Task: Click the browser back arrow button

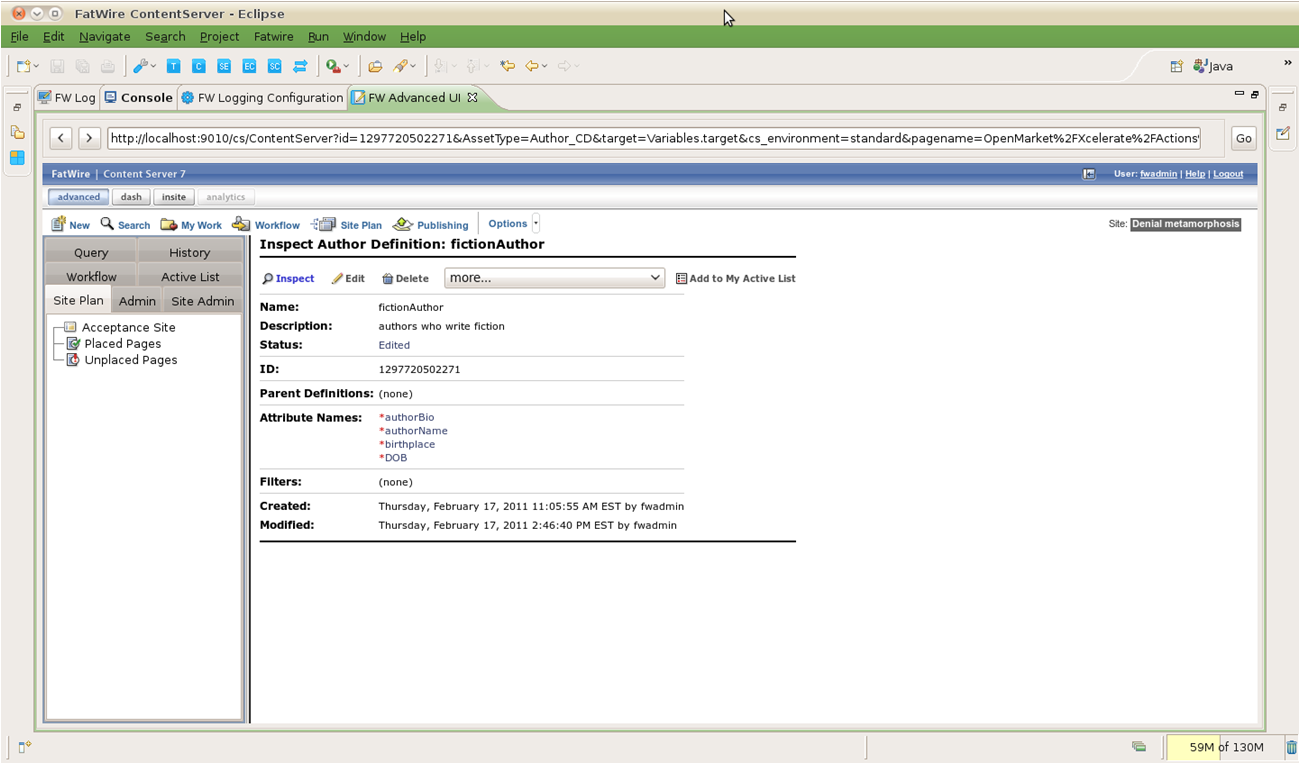Action: 61,139
